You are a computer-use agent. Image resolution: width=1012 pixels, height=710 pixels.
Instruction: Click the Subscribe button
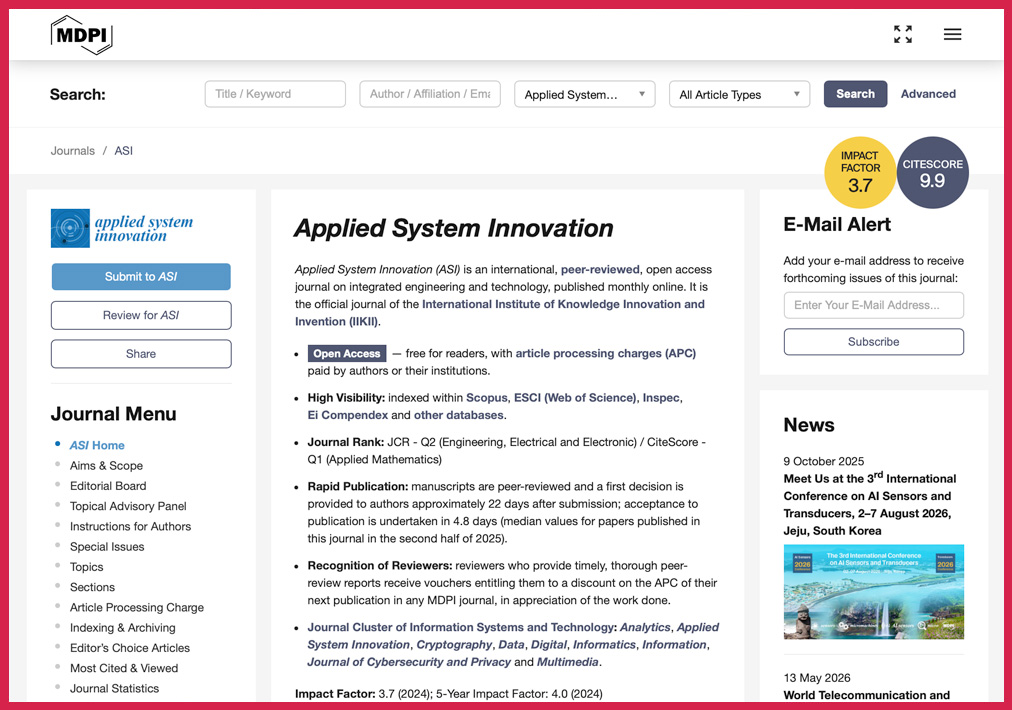pyautogui.click(x=873, y=342)
